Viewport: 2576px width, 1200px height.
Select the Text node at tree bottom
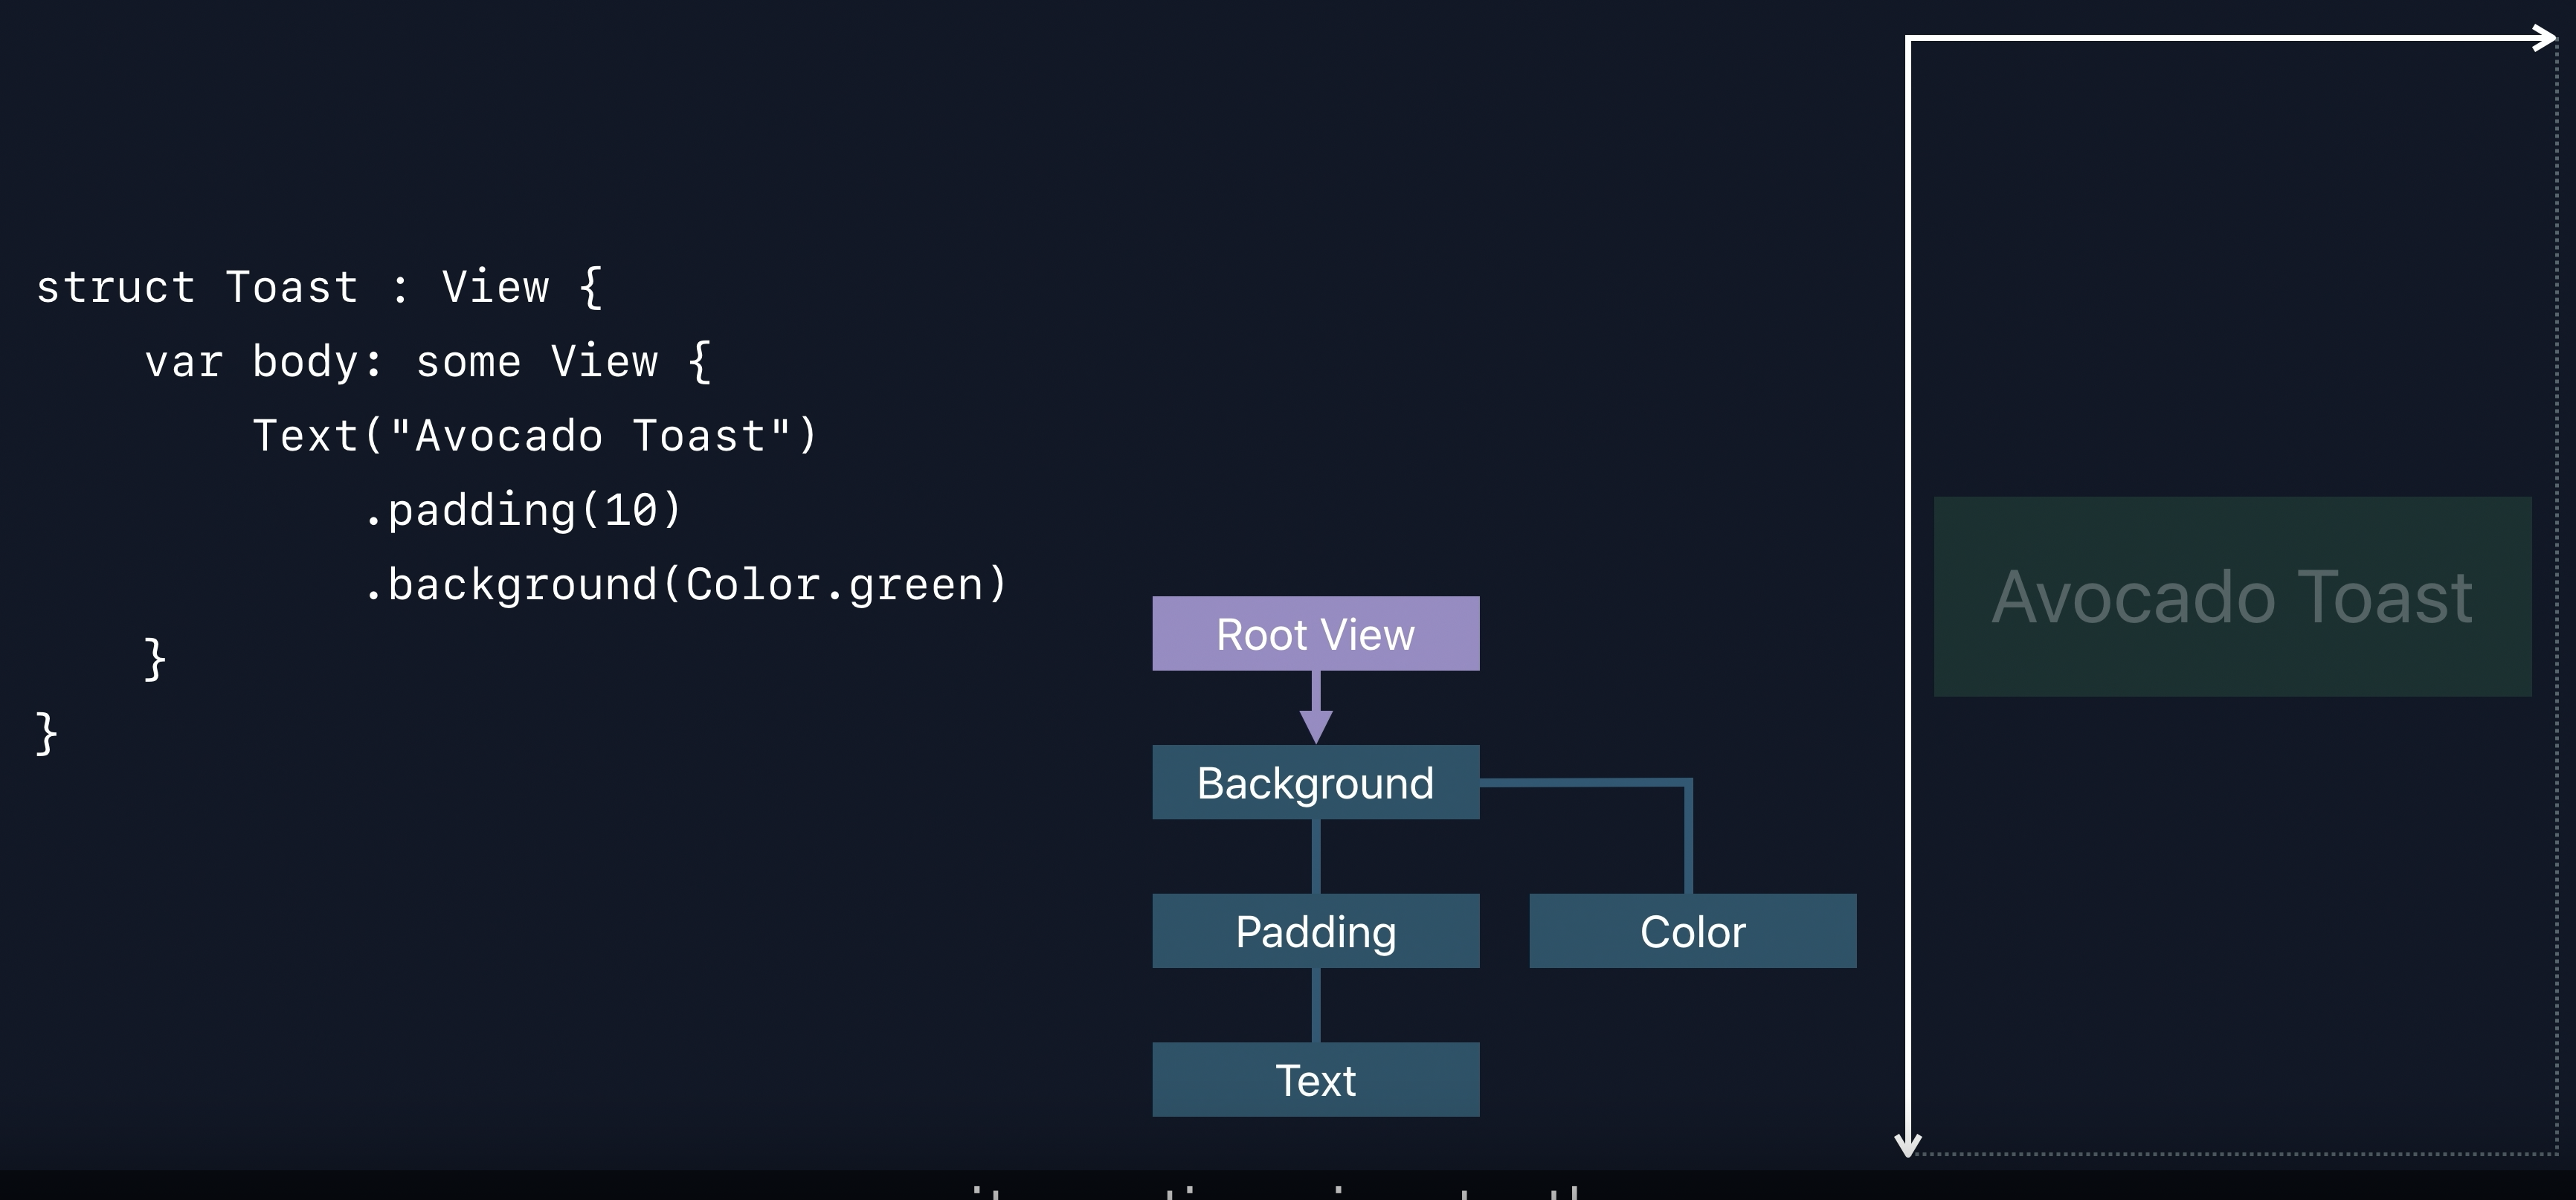pos(1315,1080)
